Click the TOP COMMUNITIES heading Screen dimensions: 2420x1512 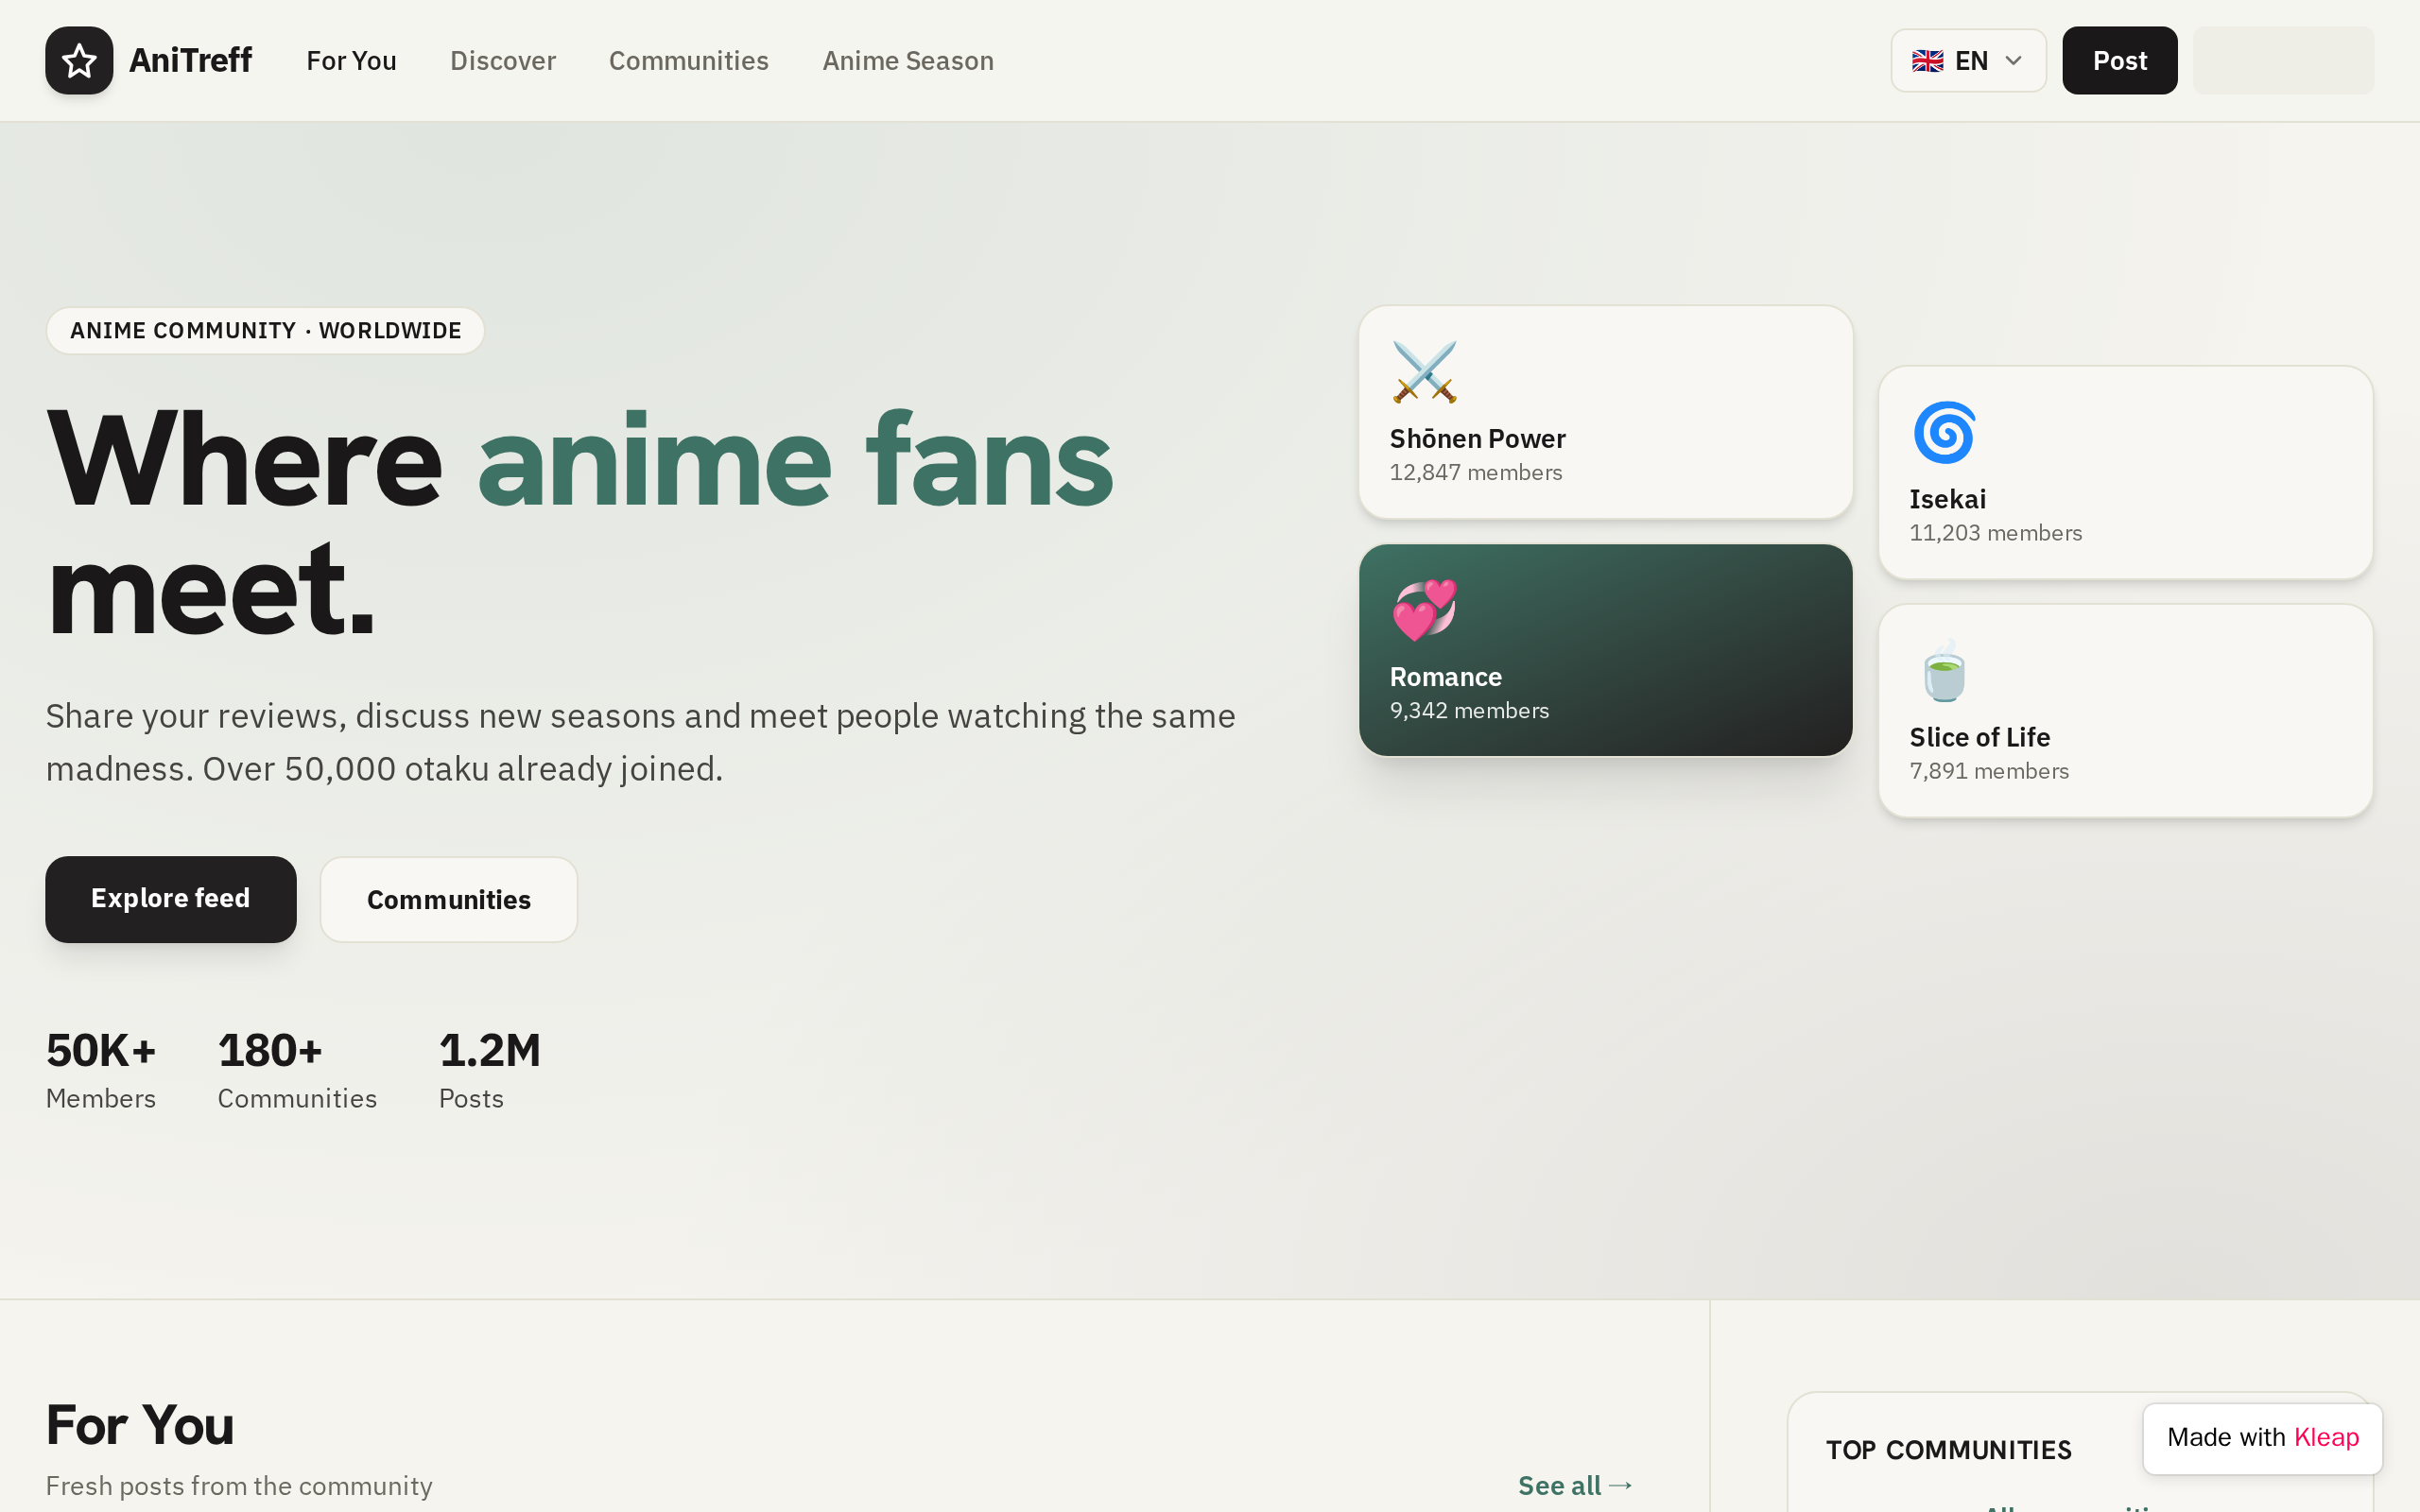[1948, 1450]
